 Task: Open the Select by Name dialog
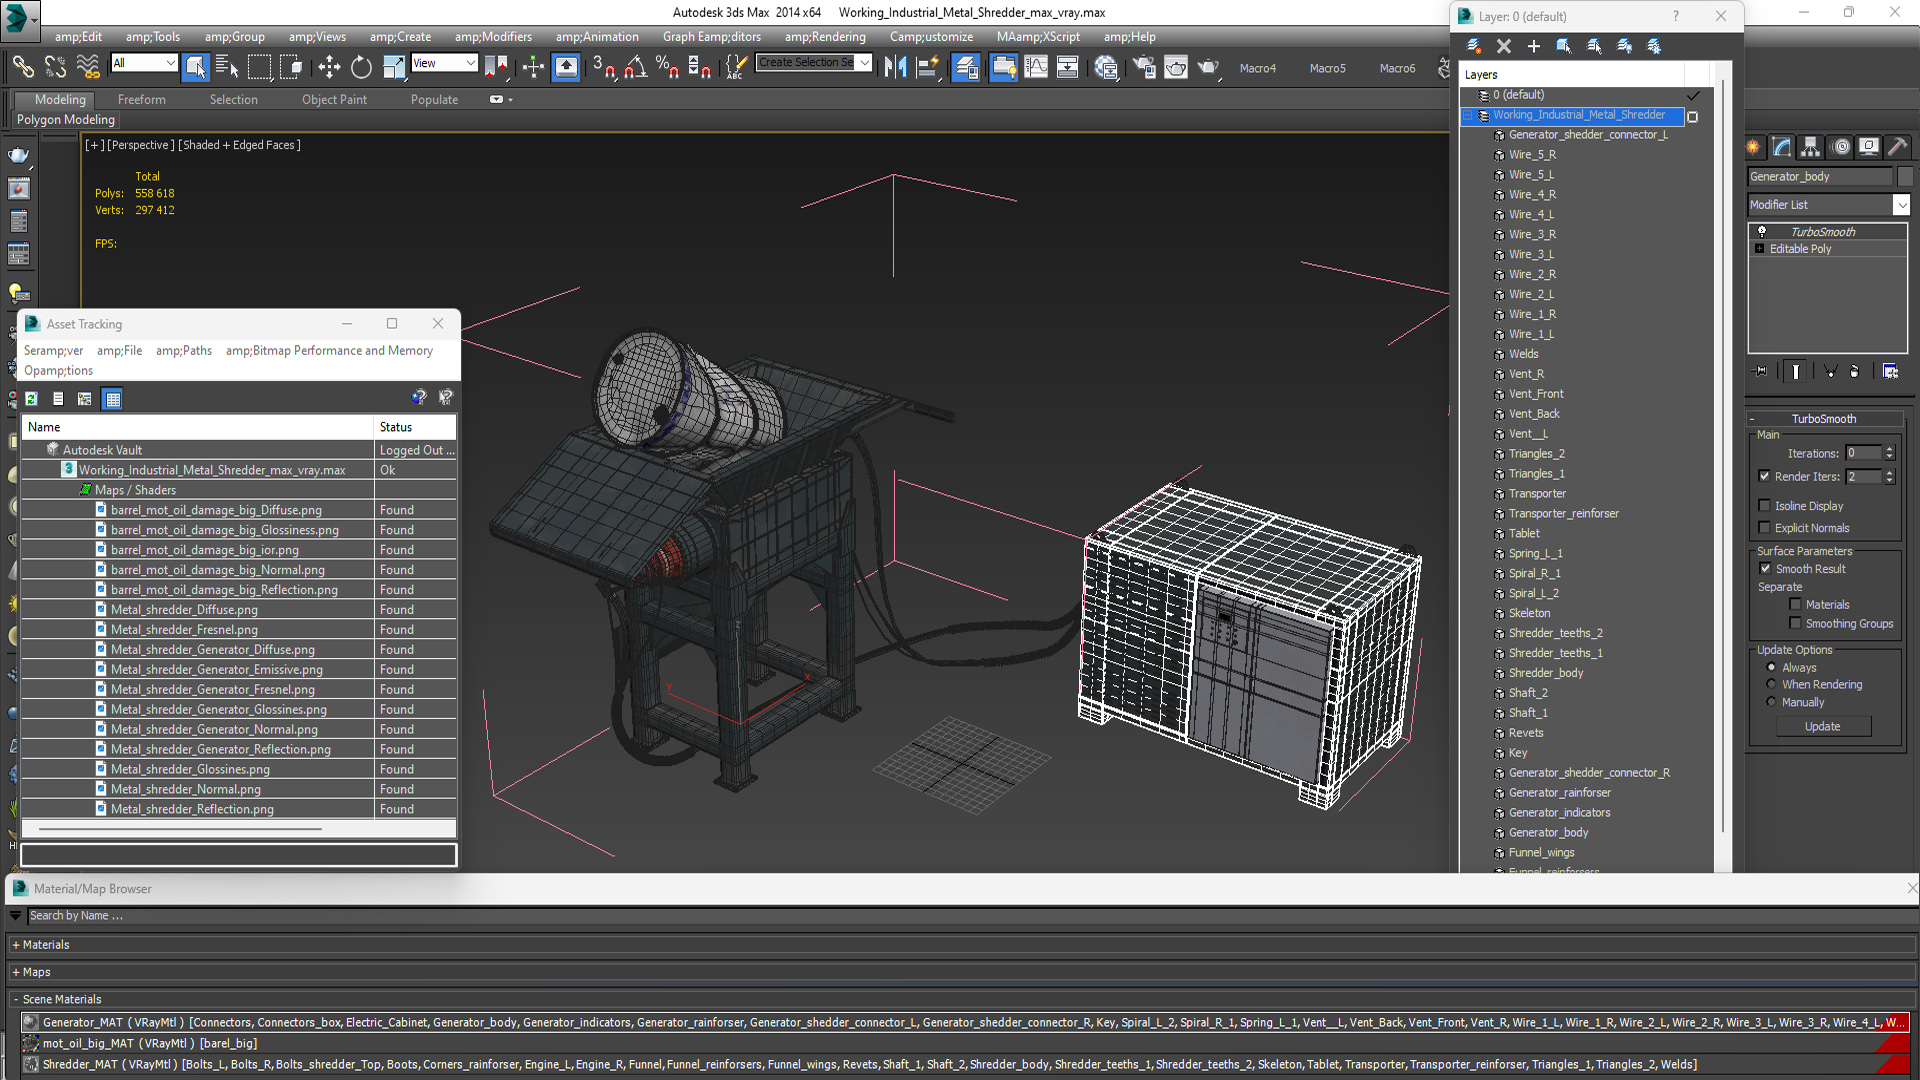227,67
